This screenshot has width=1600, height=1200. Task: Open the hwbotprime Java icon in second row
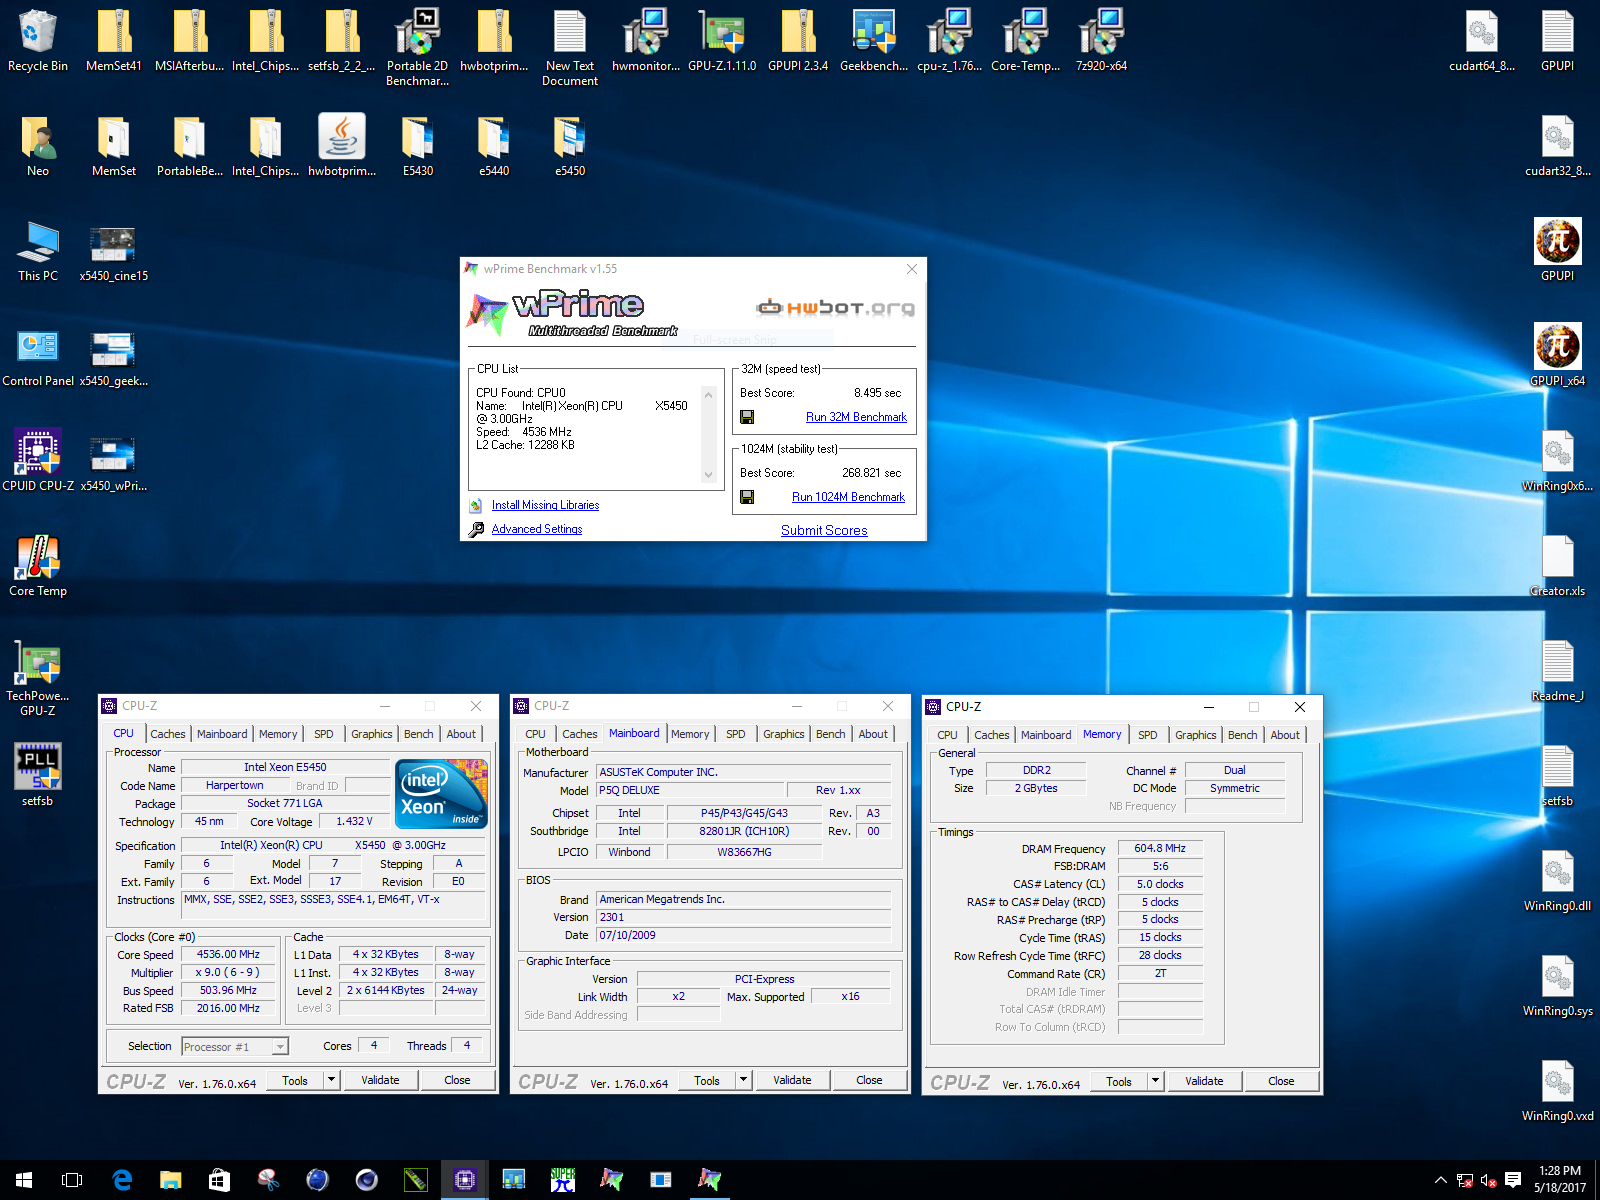342,146
